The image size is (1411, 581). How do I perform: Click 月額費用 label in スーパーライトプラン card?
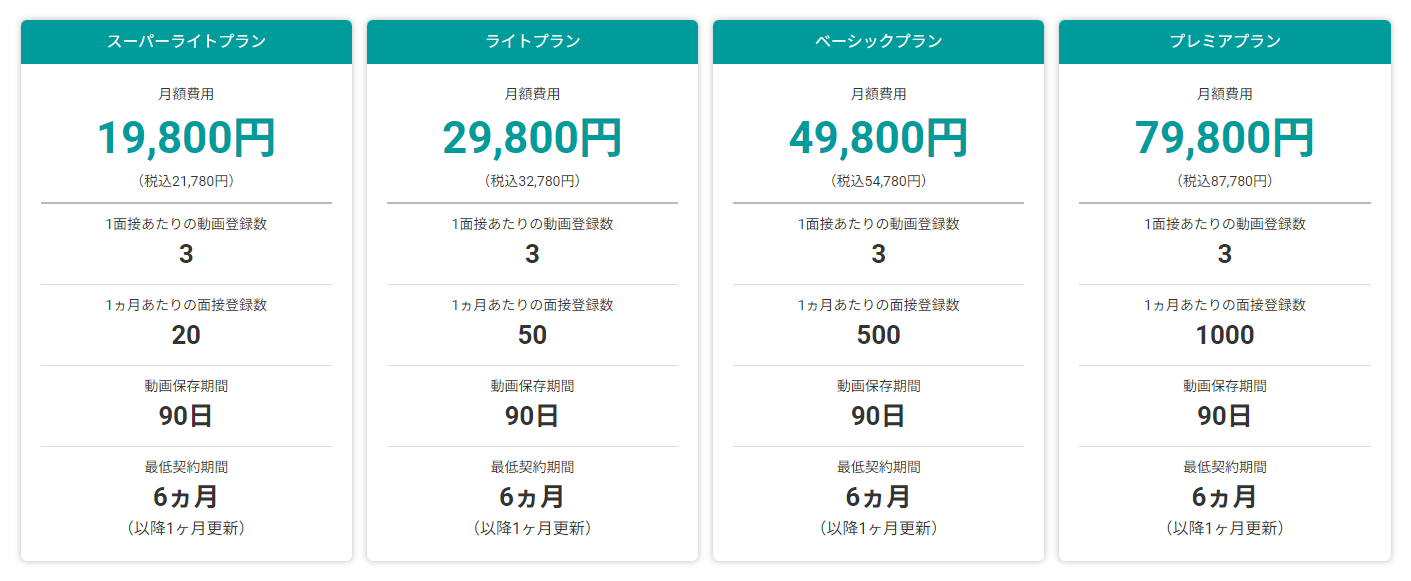tap(186, 94)
